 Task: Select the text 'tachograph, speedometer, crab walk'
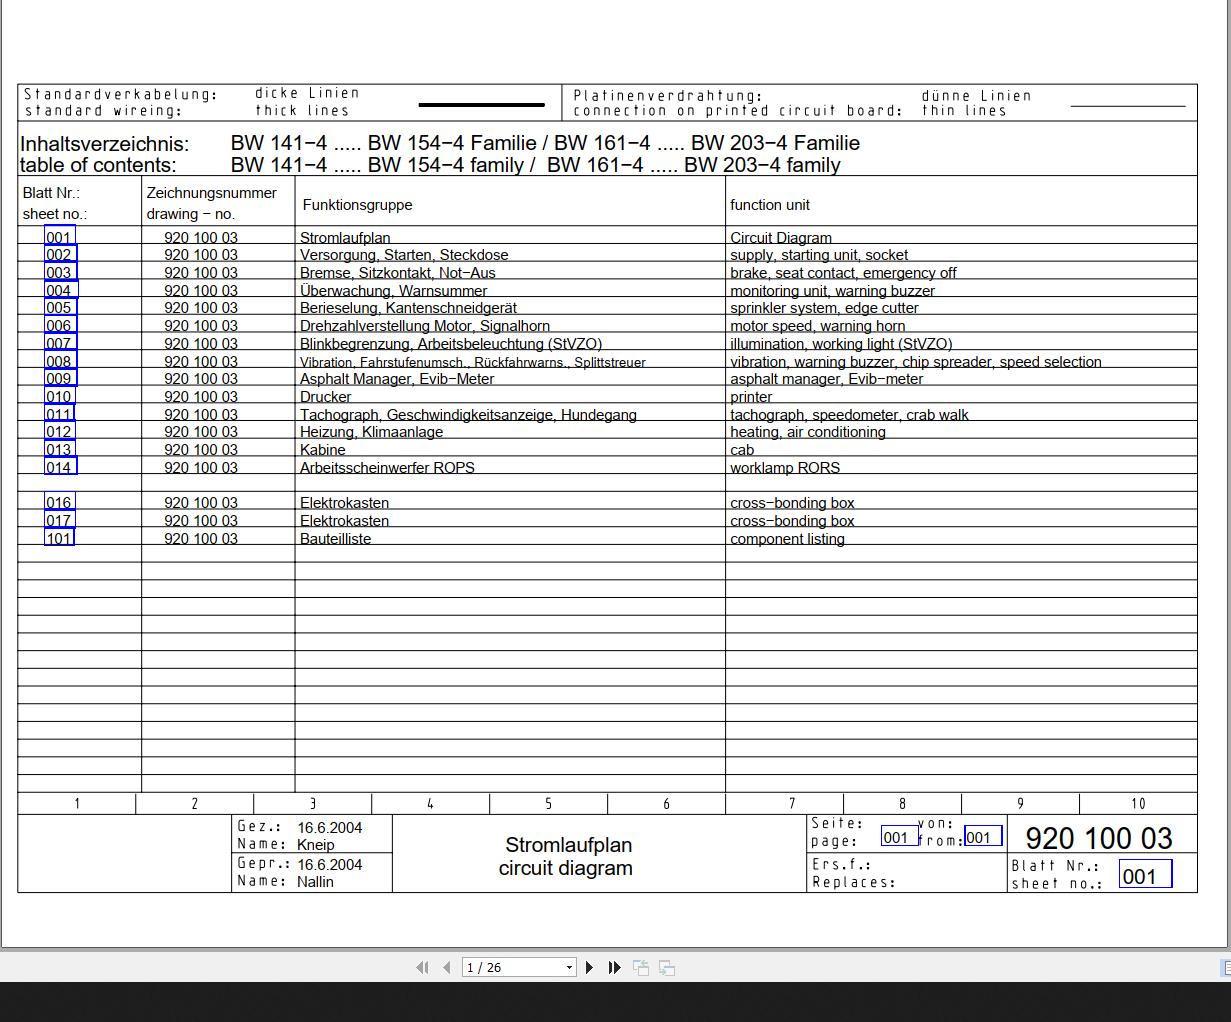(x=849, y=415)
